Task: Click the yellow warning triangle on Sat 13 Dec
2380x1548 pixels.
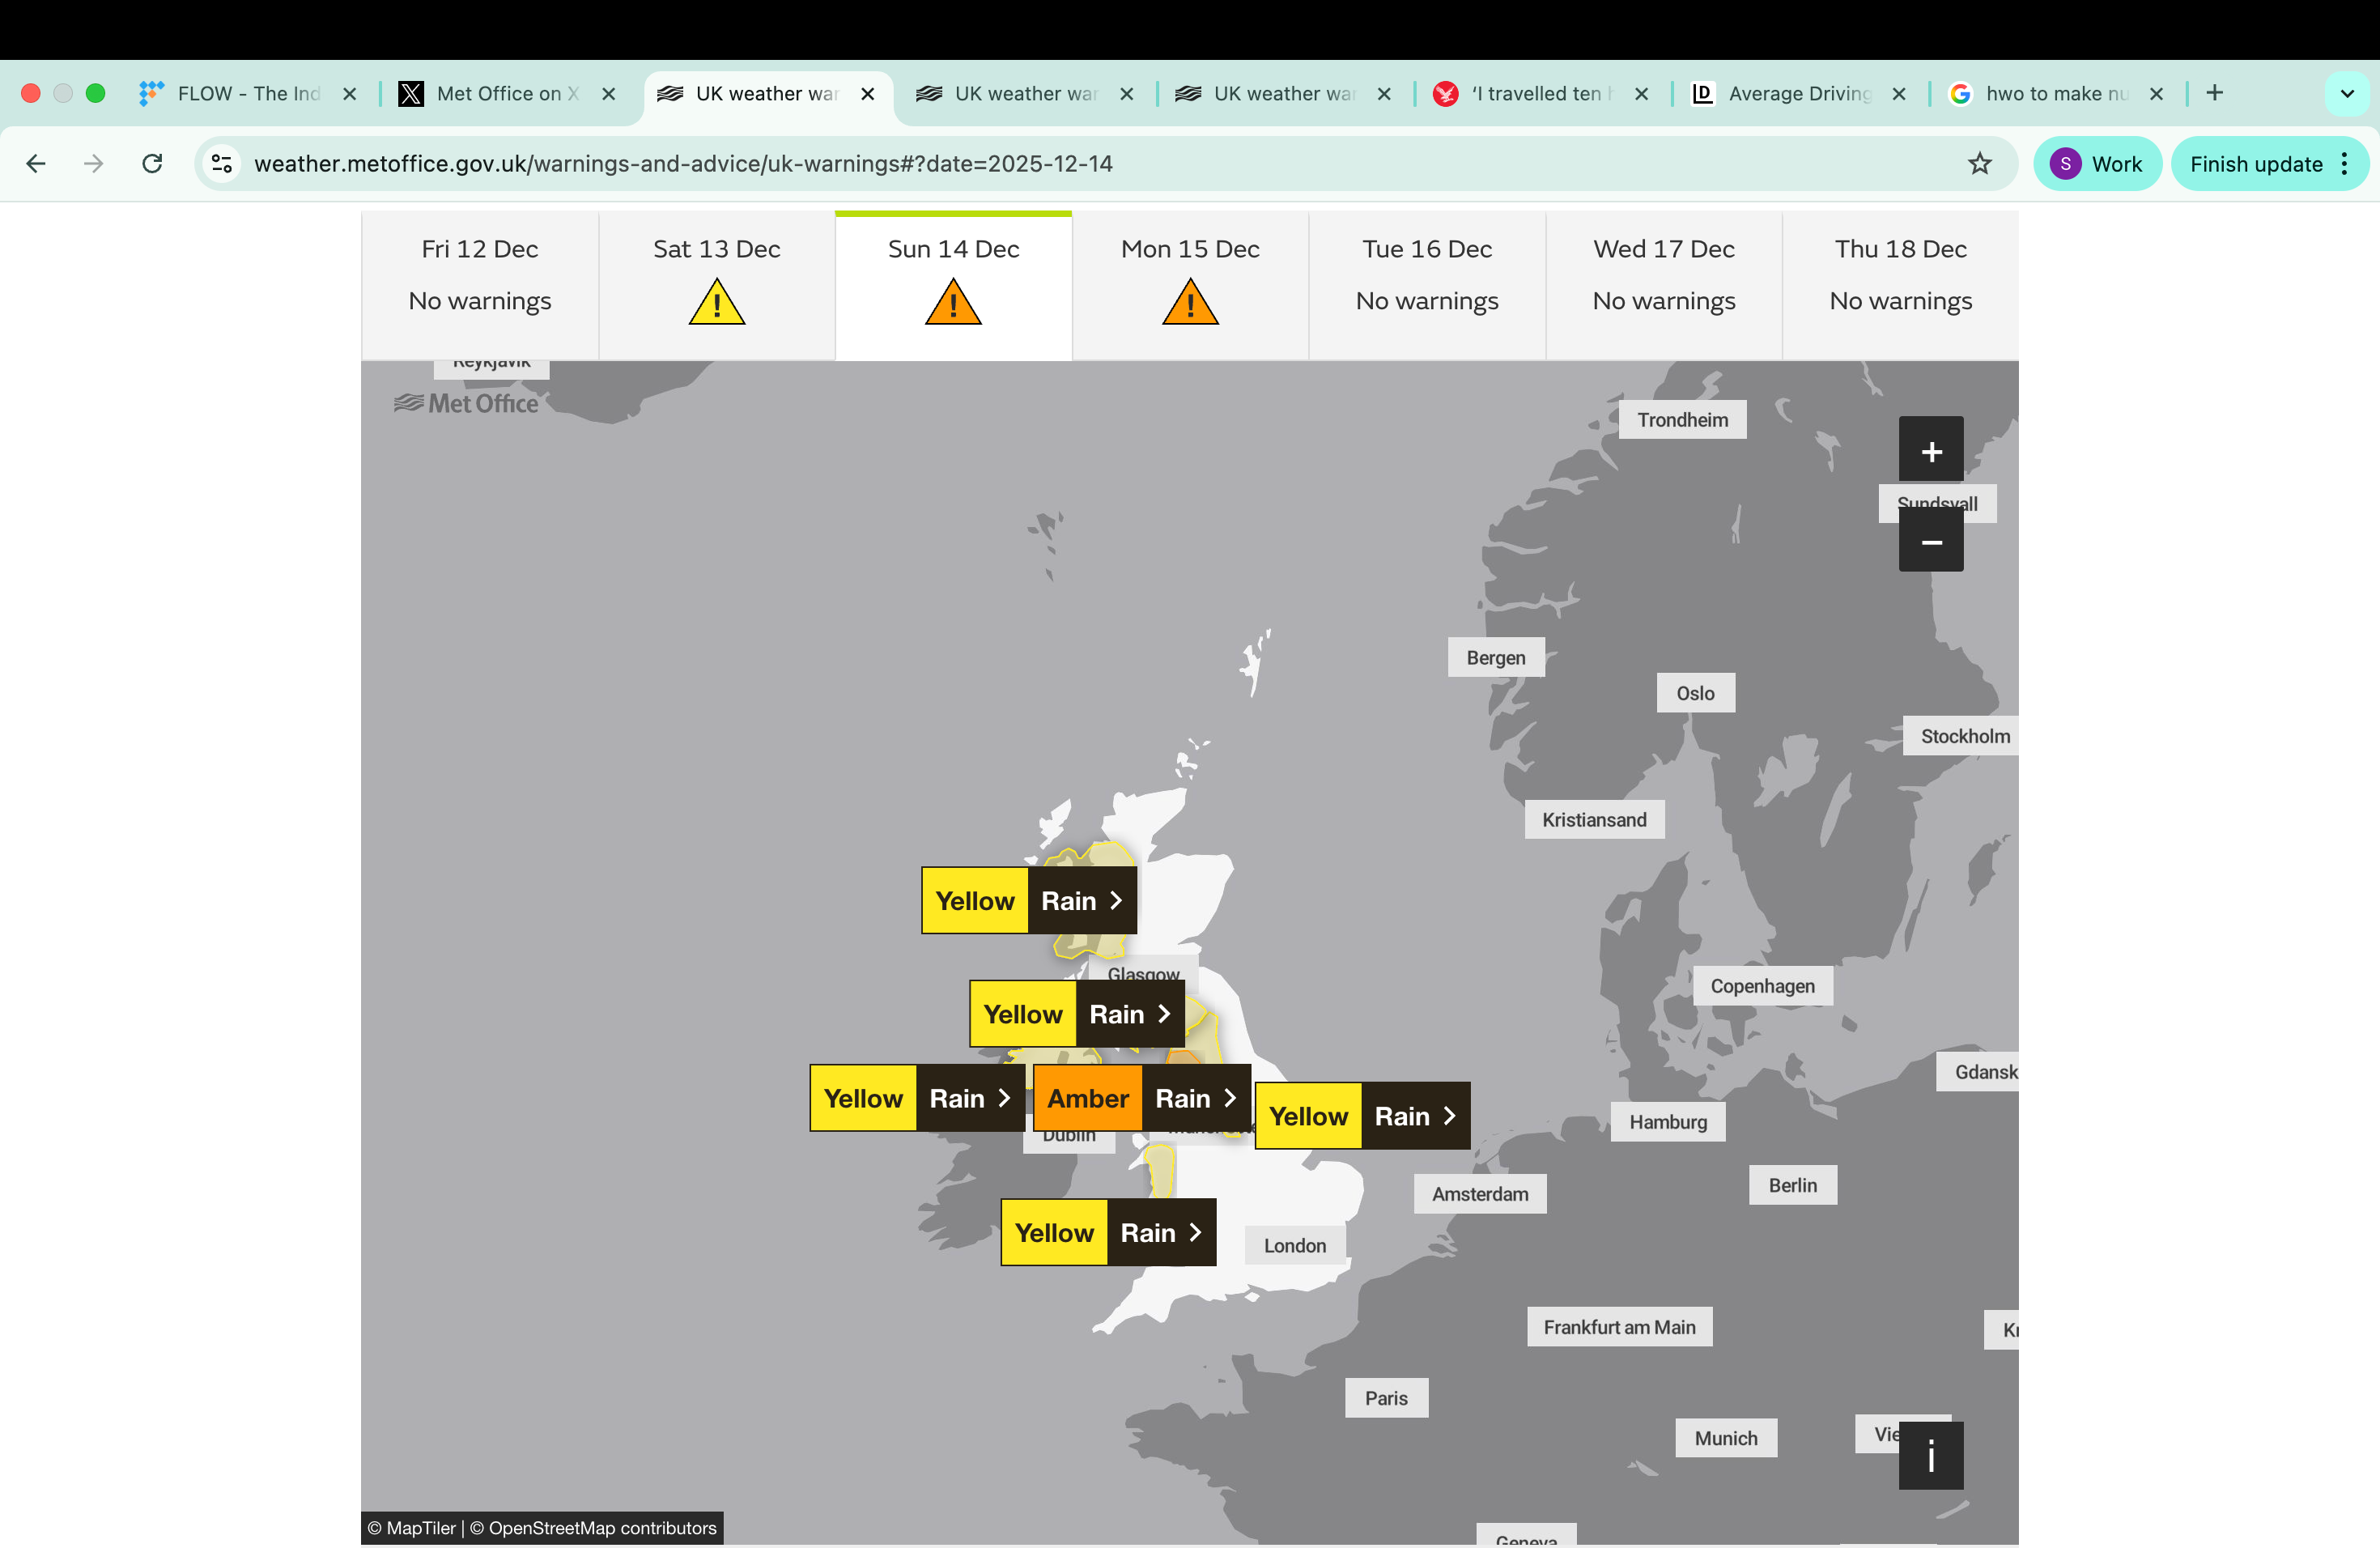Action: pos(716,301)
